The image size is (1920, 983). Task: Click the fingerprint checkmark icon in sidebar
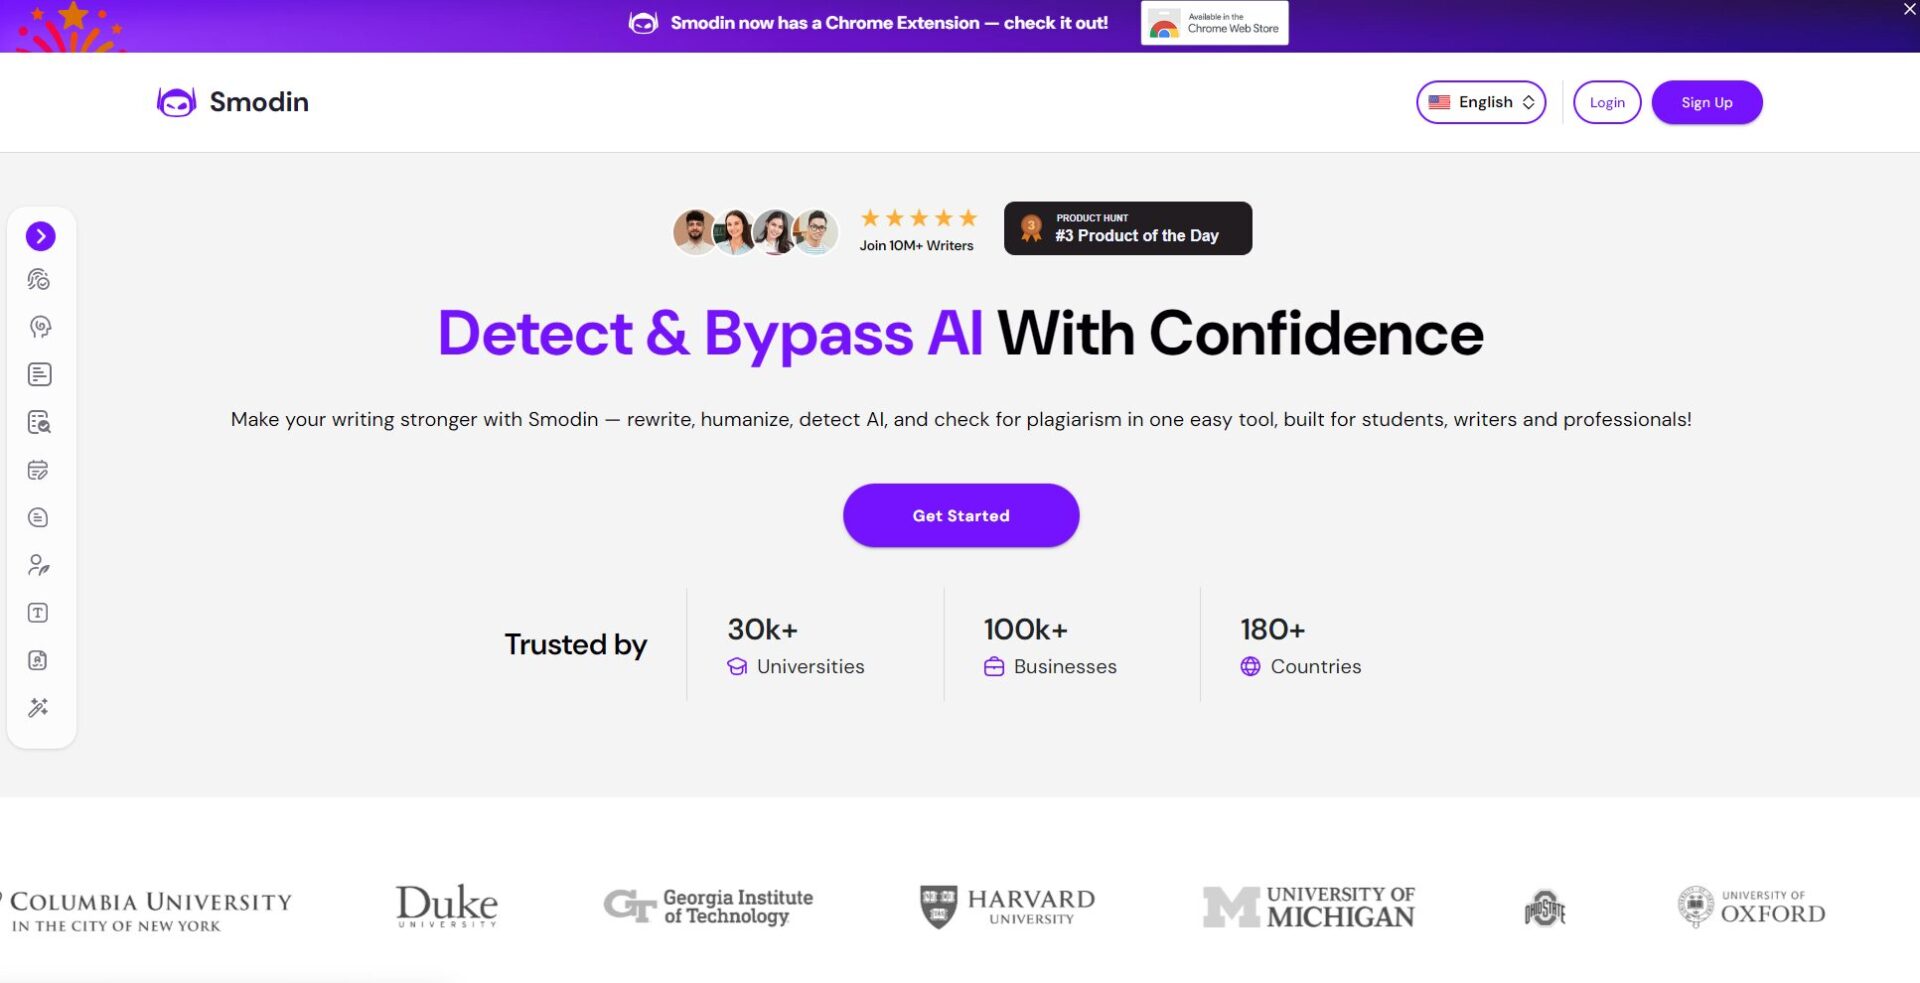pyautogui.click(x=39, y=280)
